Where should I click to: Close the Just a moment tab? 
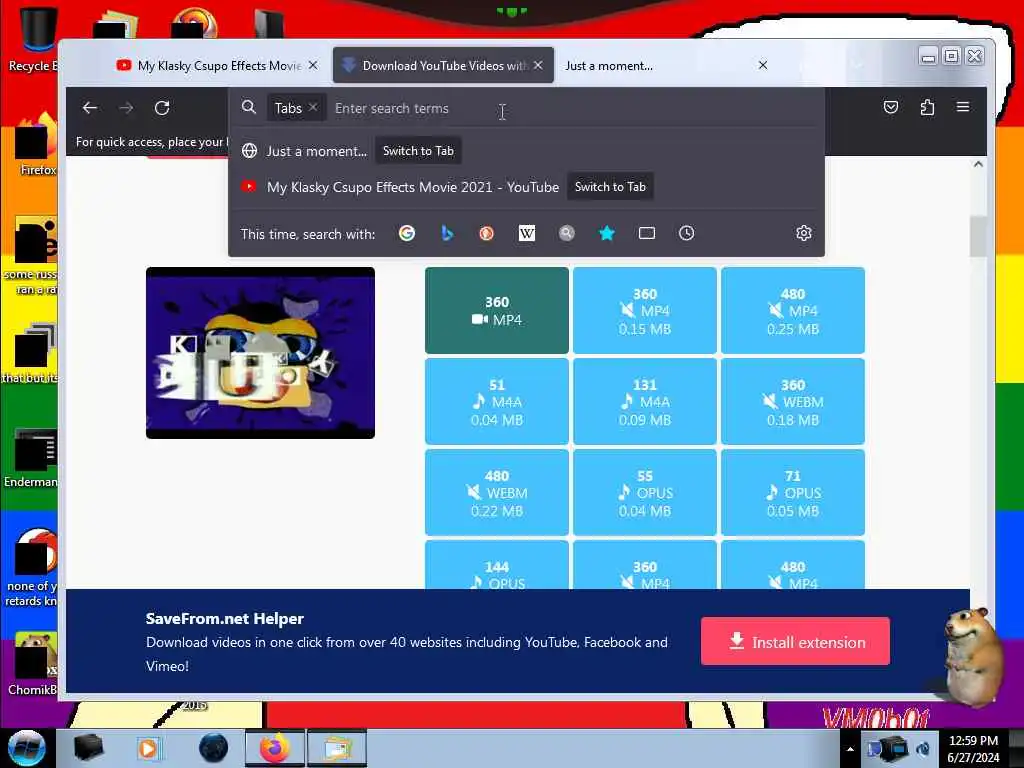tap(763, 65)
